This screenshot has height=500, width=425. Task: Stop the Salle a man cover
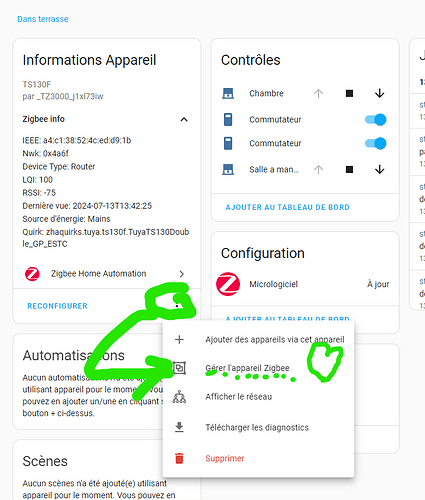click(x=349, y=170)
